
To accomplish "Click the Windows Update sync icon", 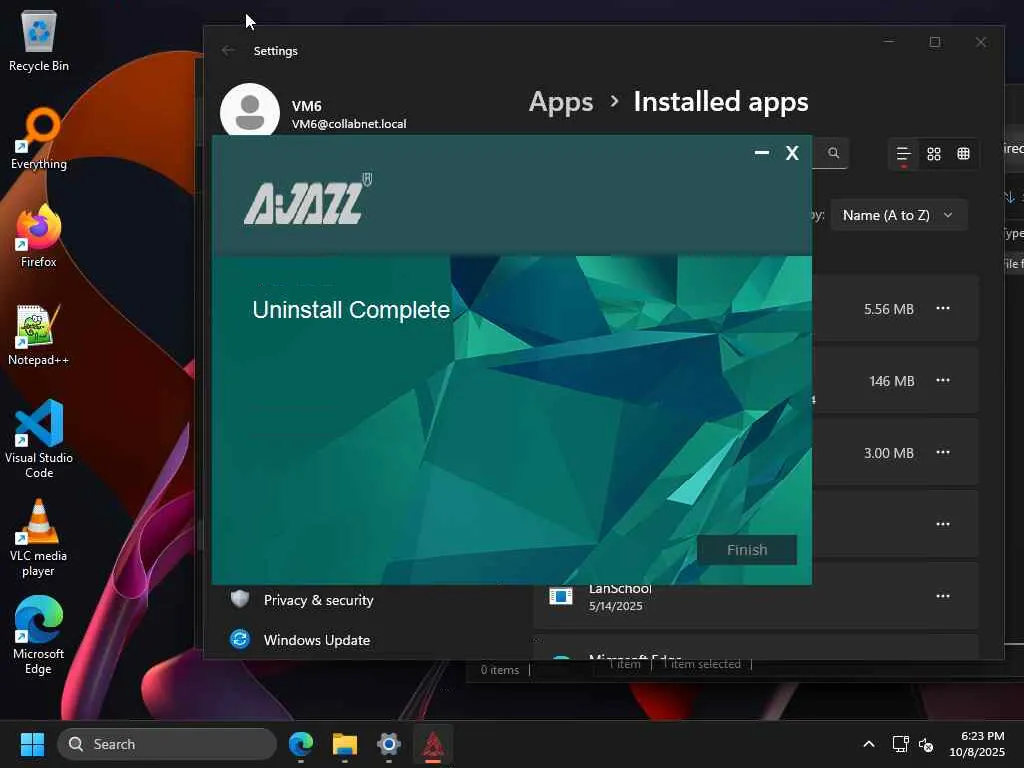I will click(240, 639).
